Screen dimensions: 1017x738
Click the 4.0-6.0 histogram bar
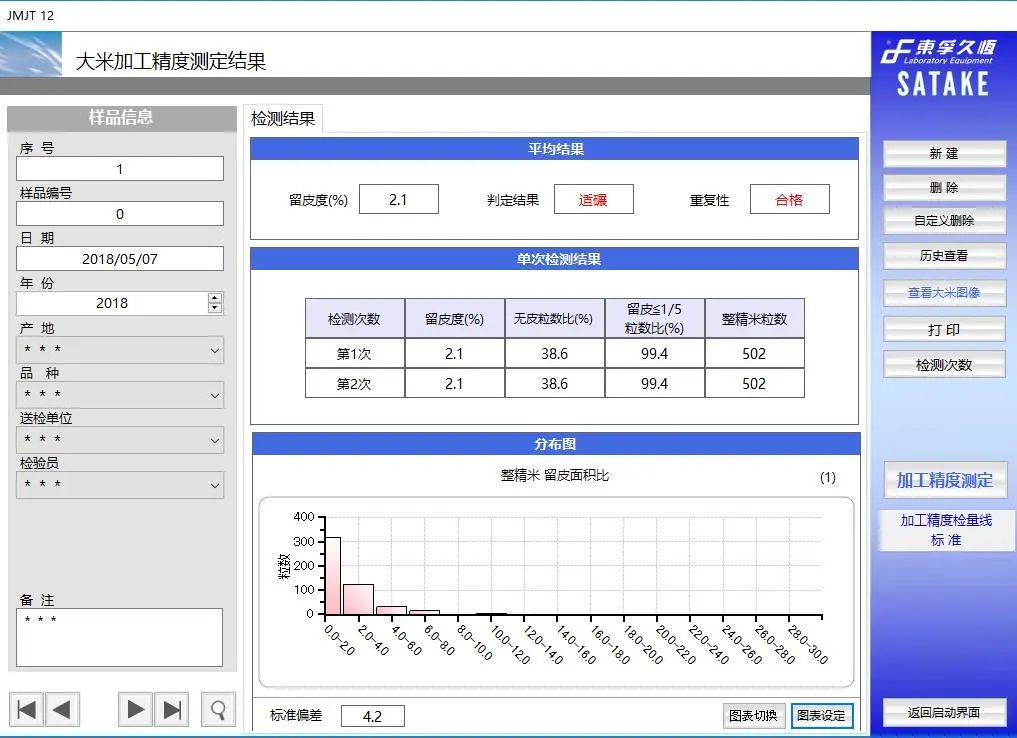391,610
